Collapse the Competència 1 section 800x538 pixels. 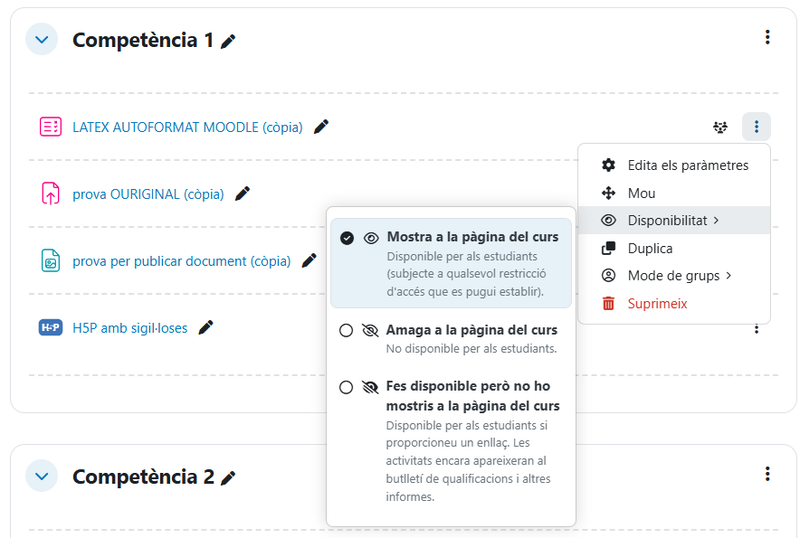click(41, 40)
